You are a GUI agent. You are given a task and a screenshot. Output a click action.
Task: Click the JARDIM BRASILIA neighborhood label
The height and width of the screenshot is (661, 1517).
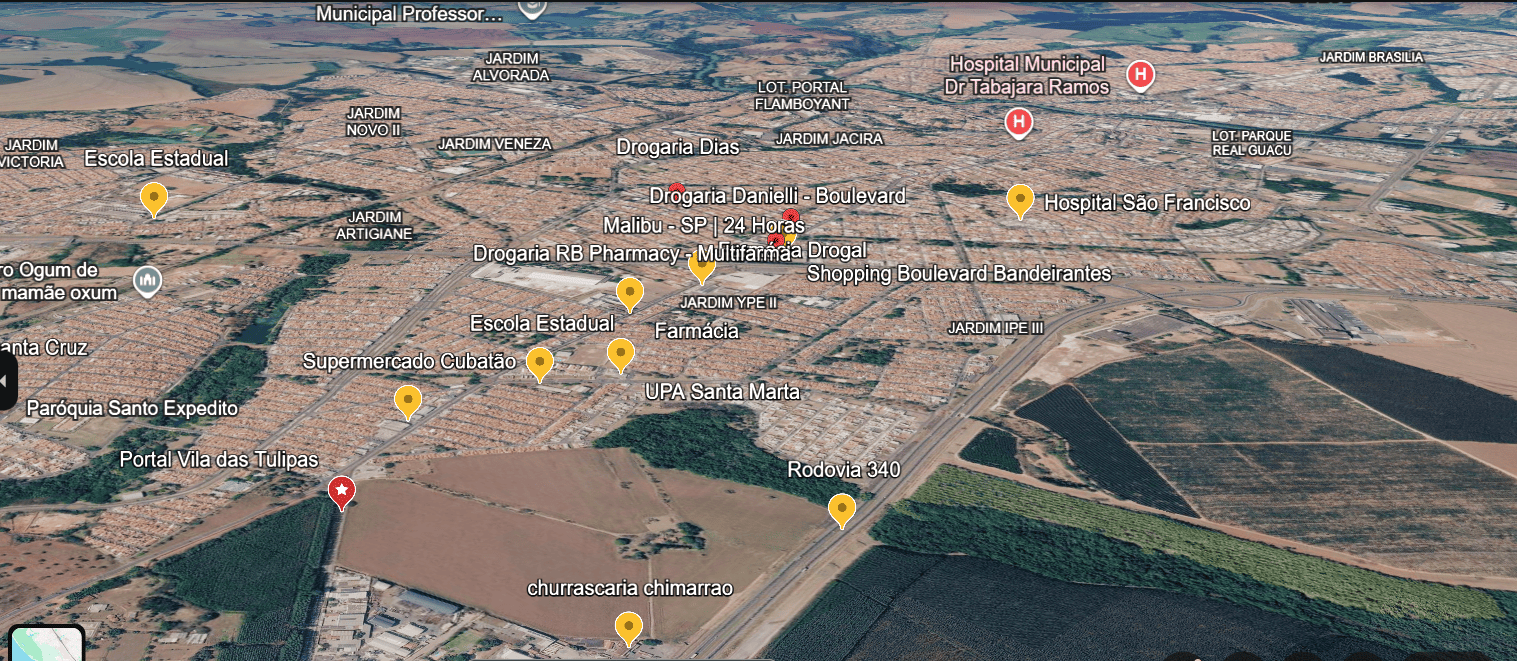pyautogui.click(x=1371, y=57)
